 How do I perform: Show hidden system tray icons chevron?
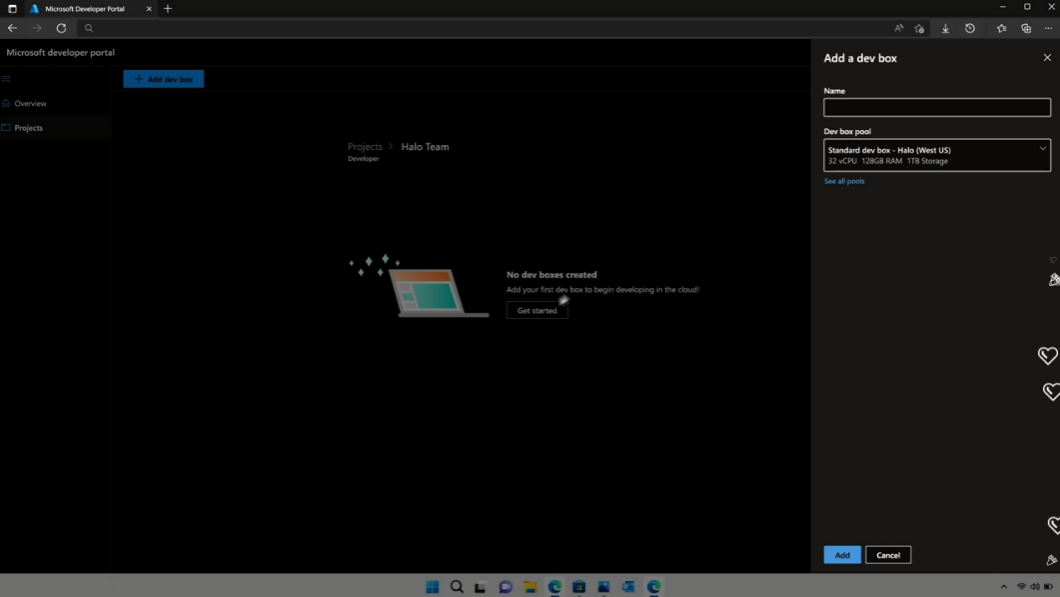coord(1004,587)
